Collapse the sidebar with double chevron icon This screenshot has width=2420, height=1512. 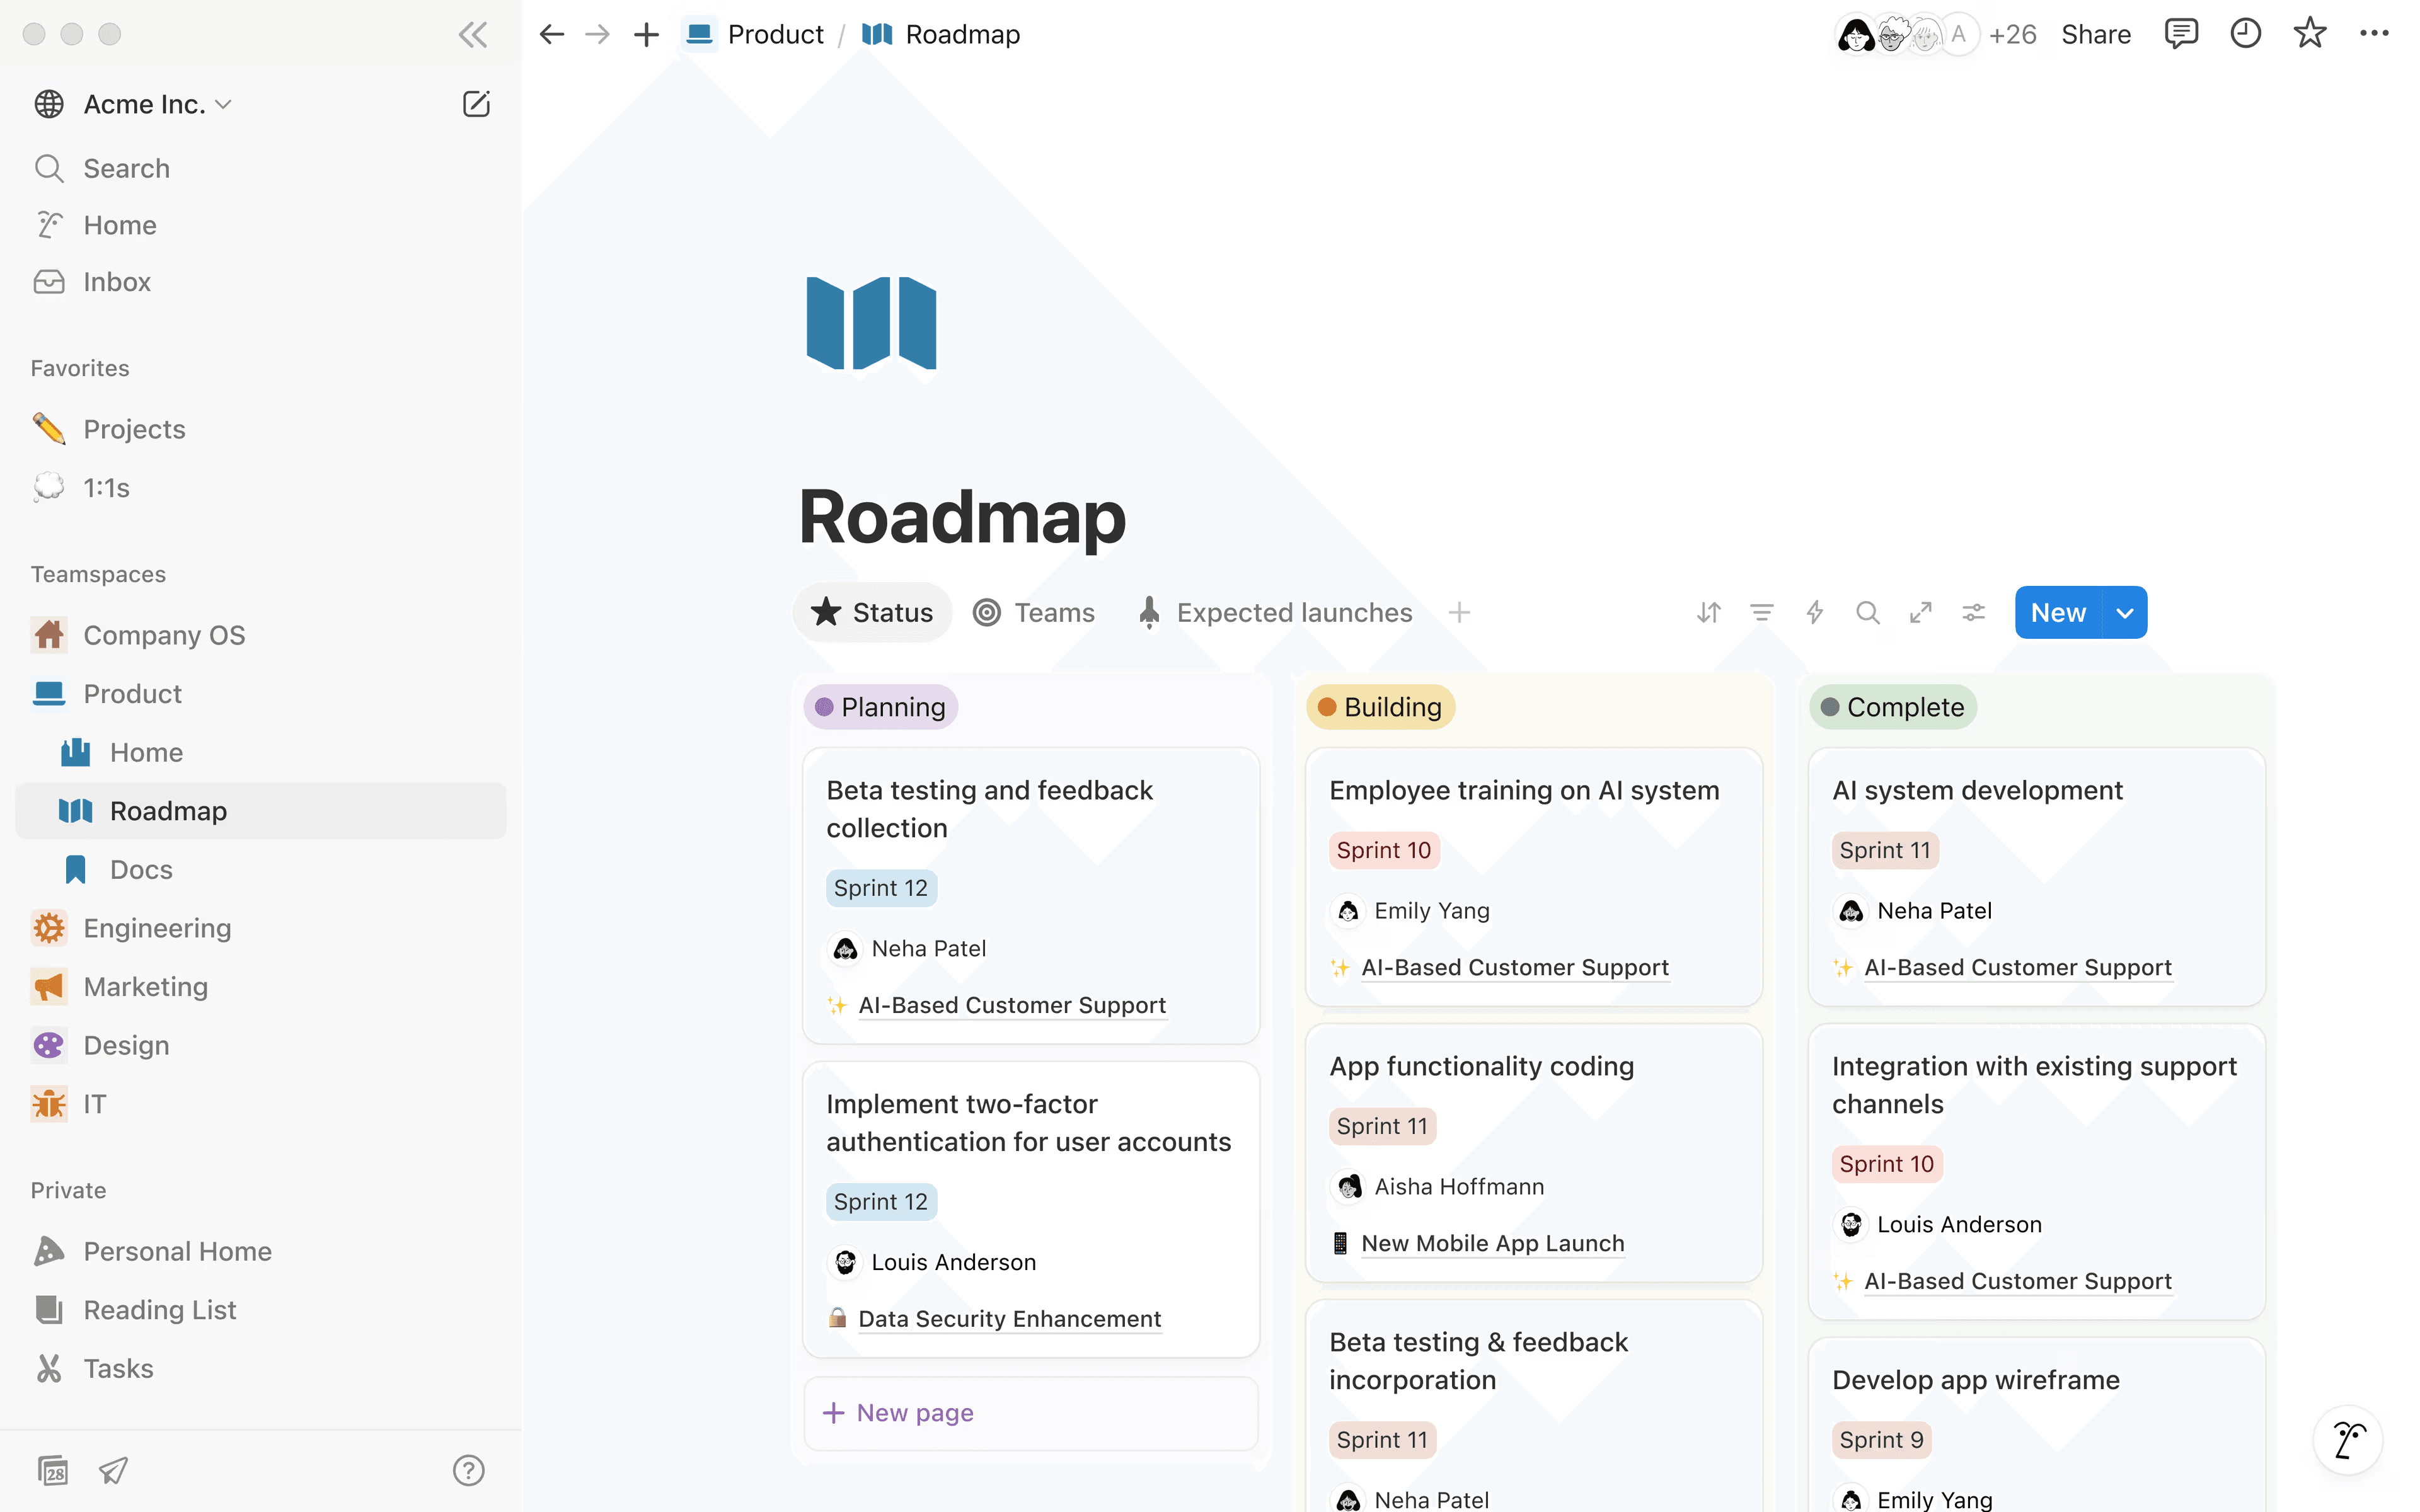[472, 35]
